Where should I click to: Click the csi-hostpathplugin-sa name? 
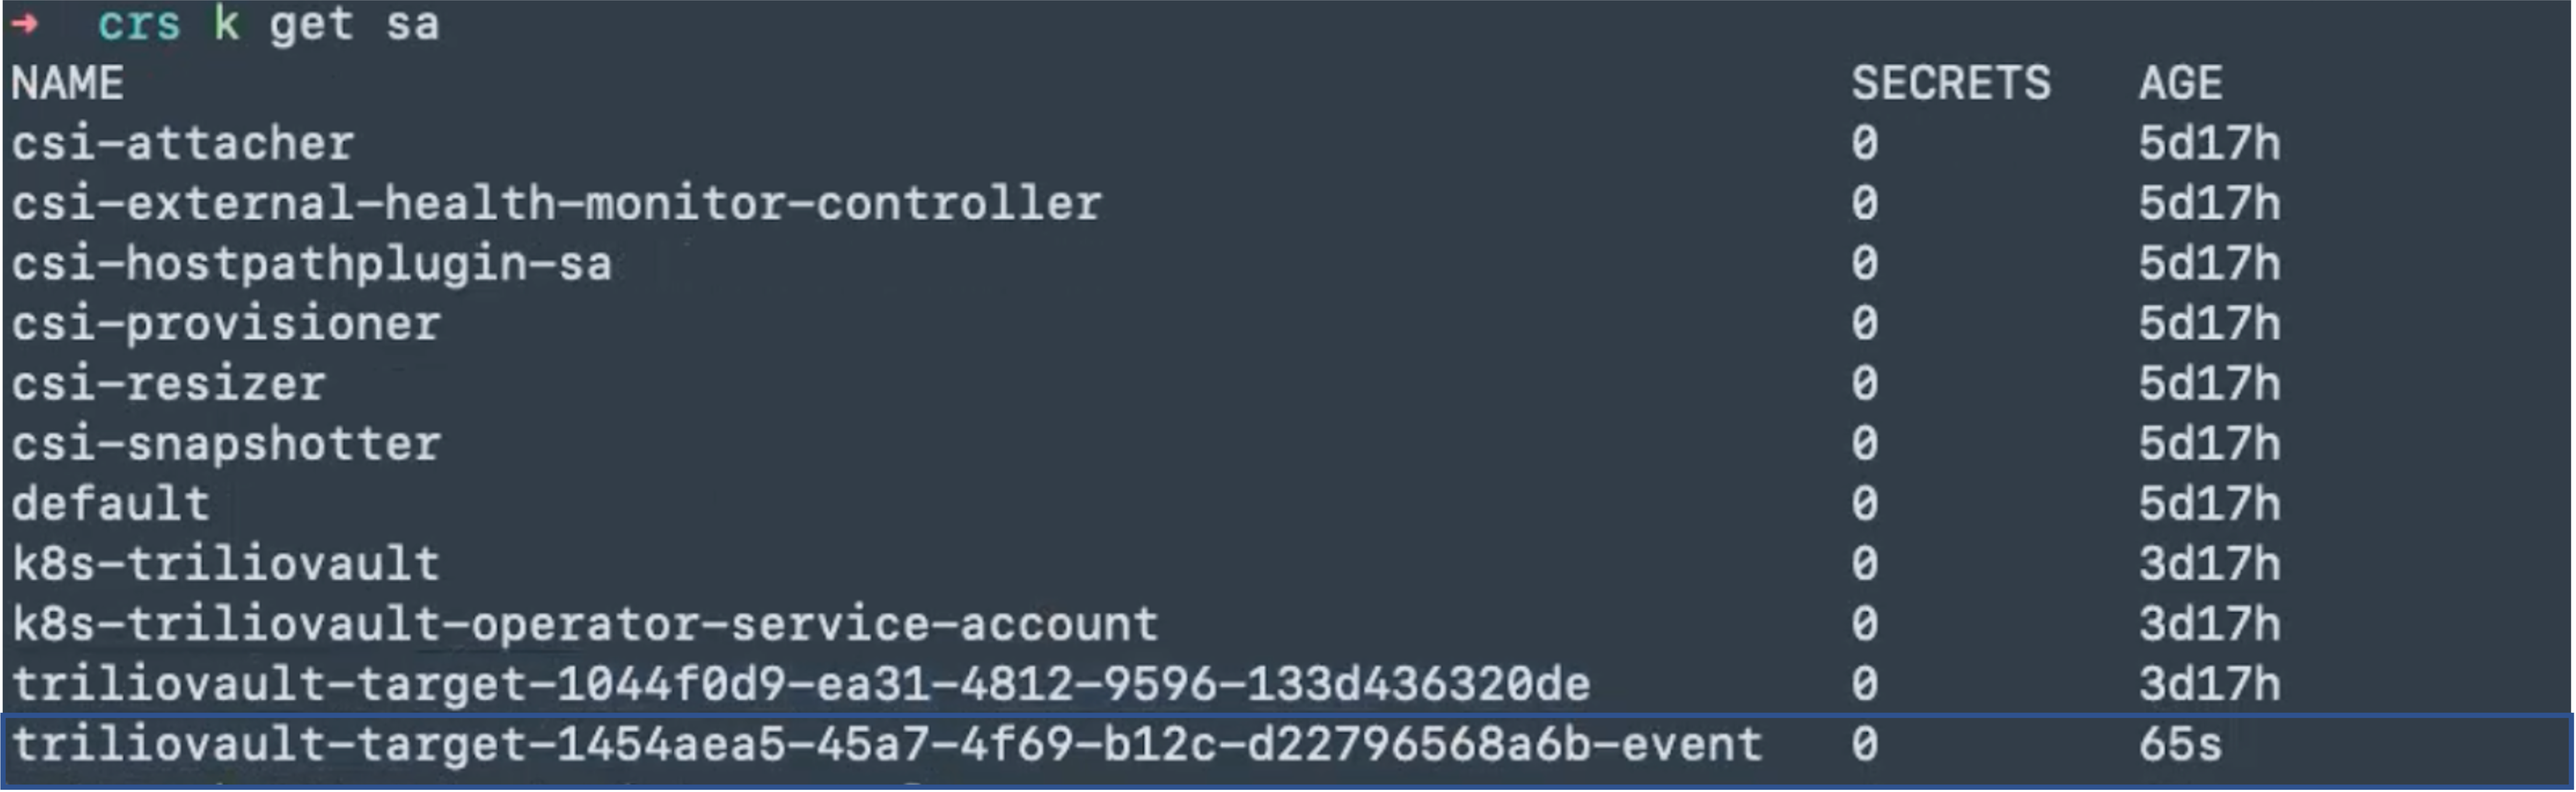pos(311,264)
